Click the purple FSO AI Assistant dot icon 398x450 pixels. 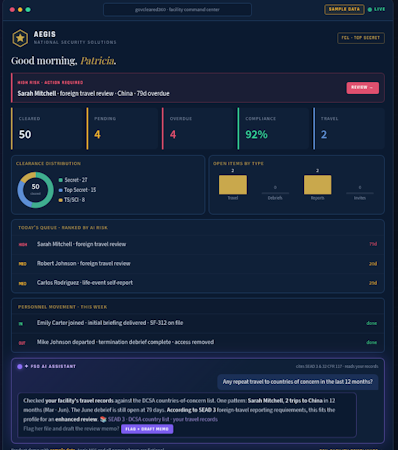[20, 366]
